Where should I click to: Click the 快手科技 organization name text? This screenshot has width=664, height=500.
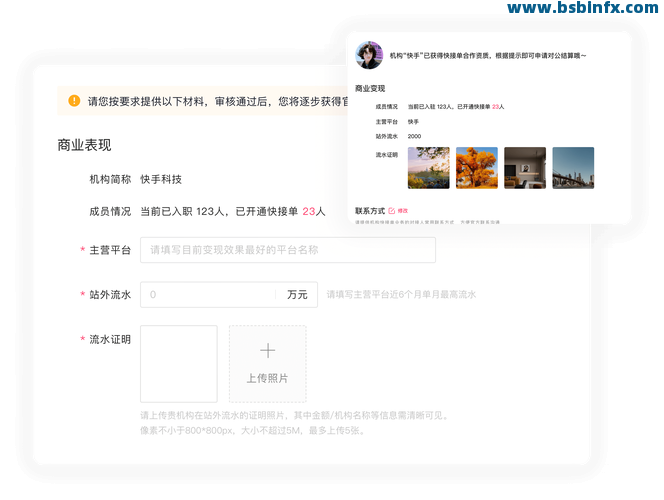tap(161, 180)
